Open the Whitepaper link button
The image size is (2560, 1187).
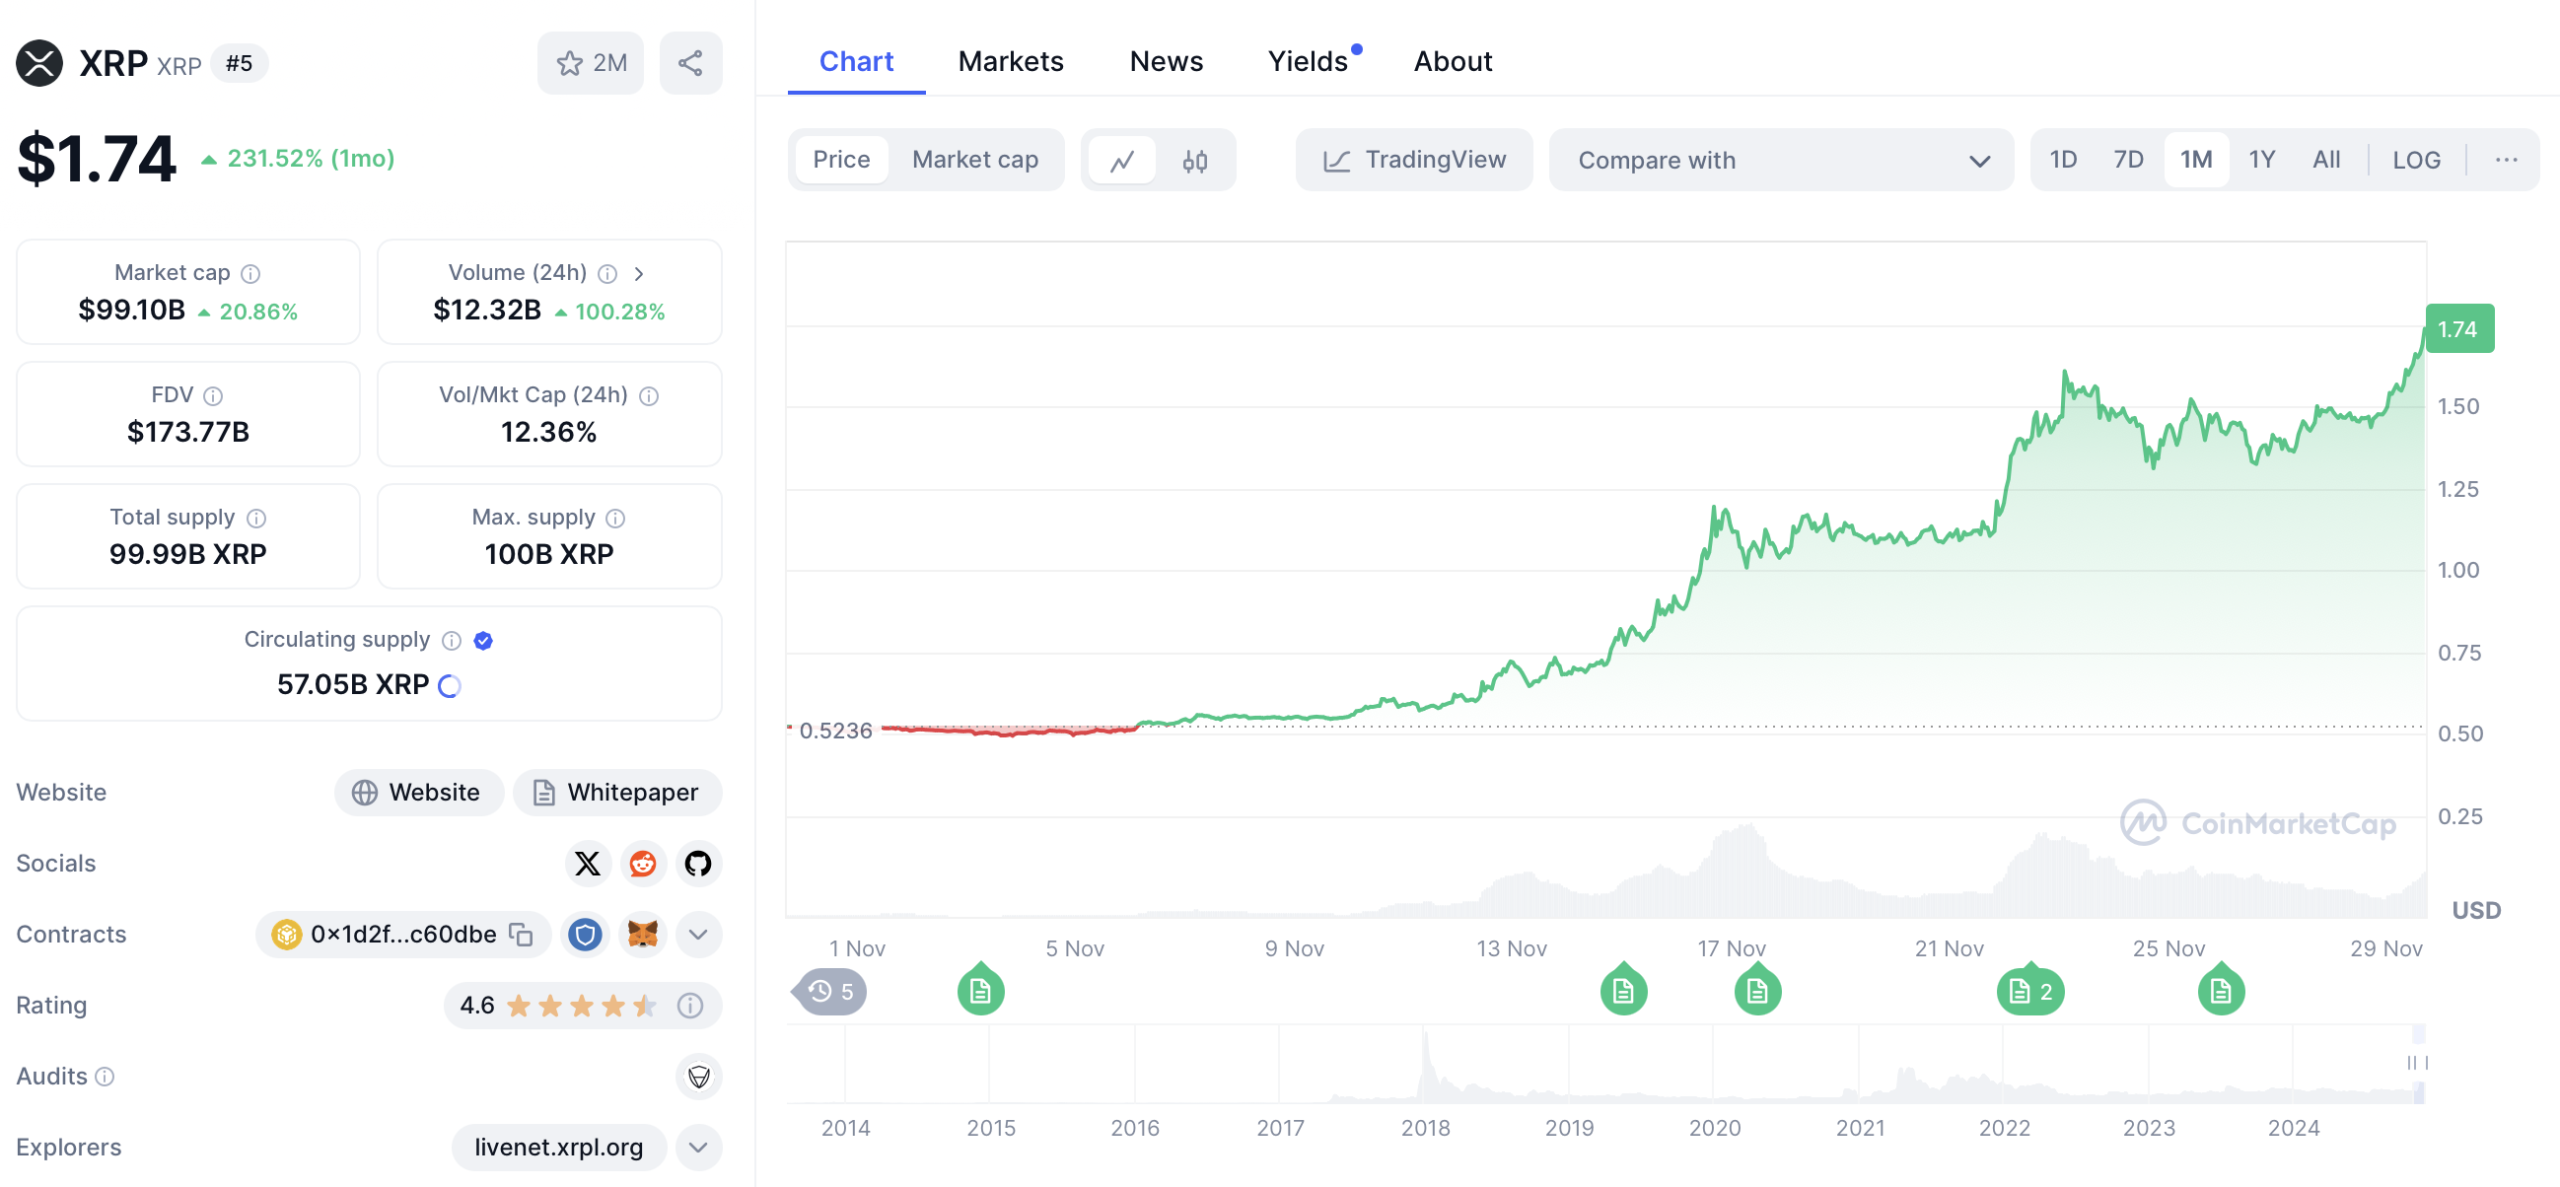pyautogui.click(x=617, y=792)
